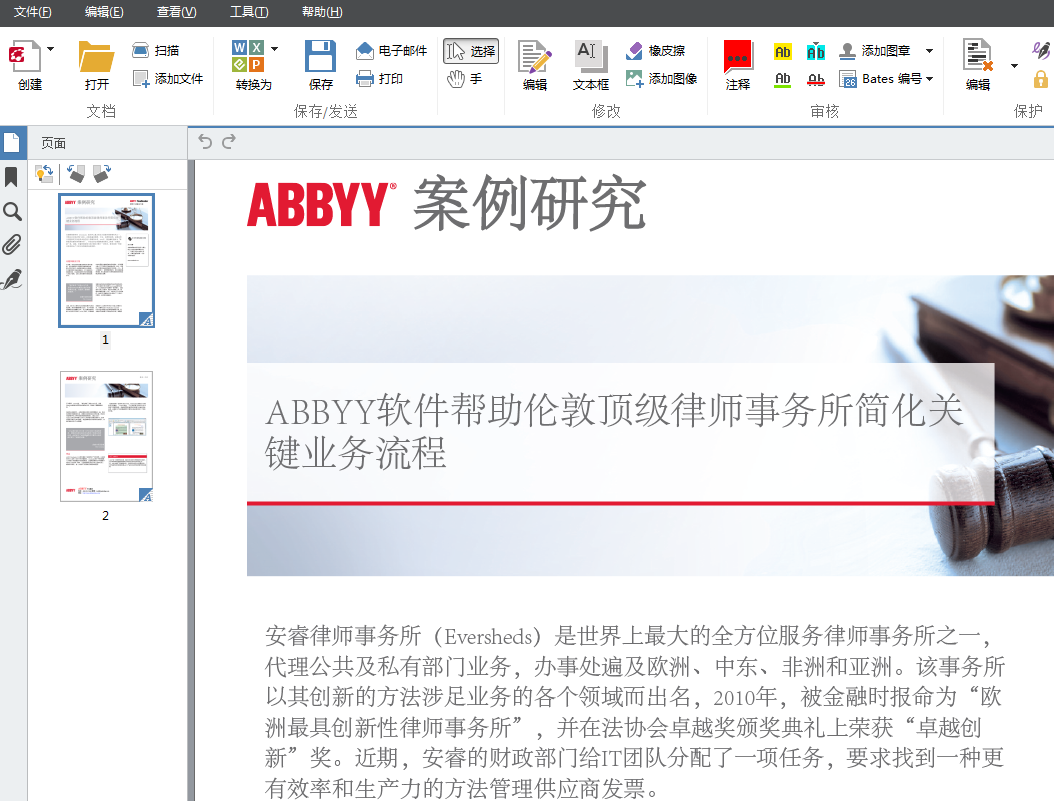Send document via 电子邮件
Screen dimensions: 1054x801
click(x=391, y=48)
